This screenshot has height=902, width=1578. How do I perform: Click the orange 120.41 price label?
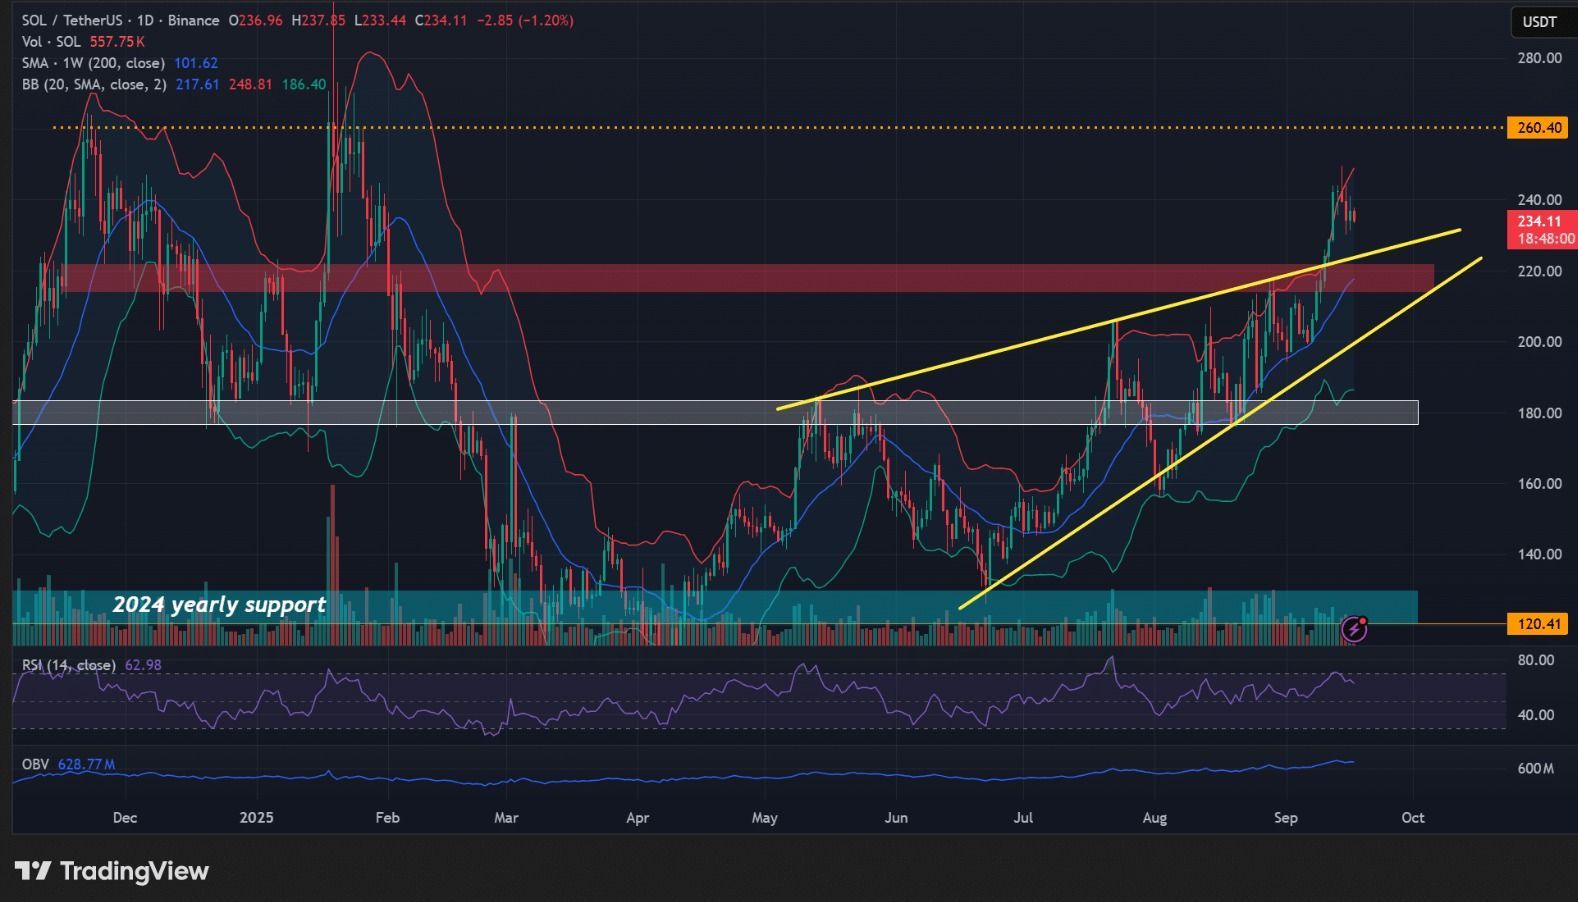click(1538, 624)
